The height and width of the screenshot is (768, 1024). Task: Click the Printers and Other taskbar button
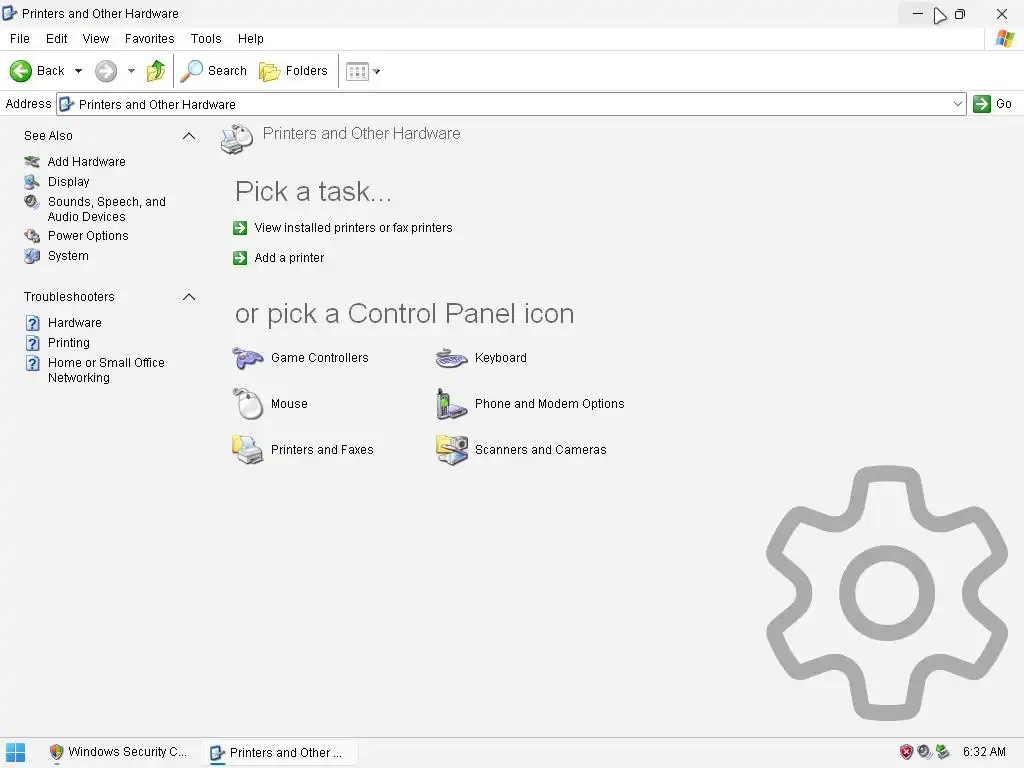pyautogui.click(x=280, y=752)
